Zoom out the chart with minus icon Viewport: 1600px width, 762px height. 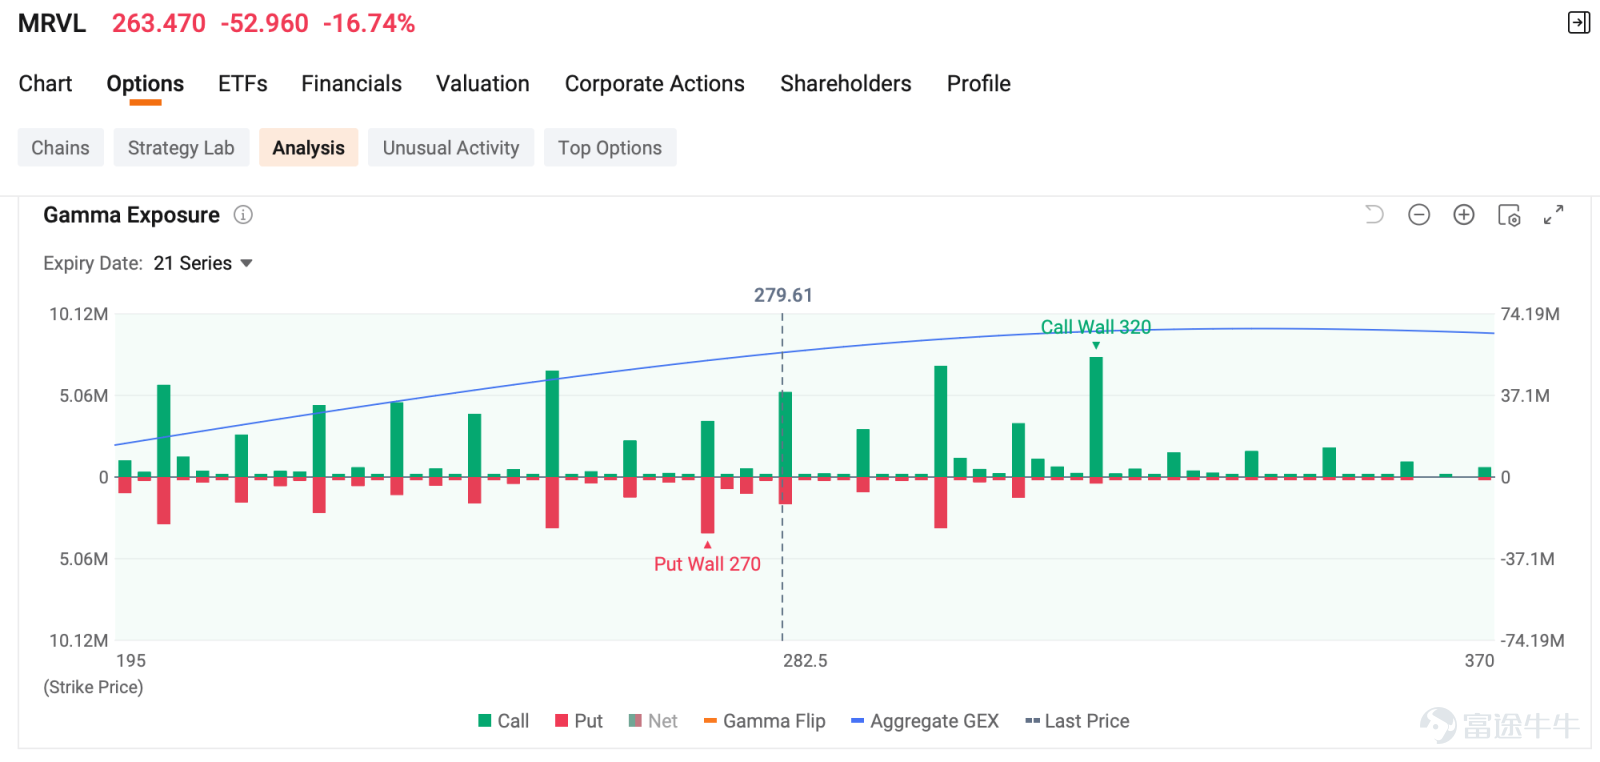[1419, 214]
